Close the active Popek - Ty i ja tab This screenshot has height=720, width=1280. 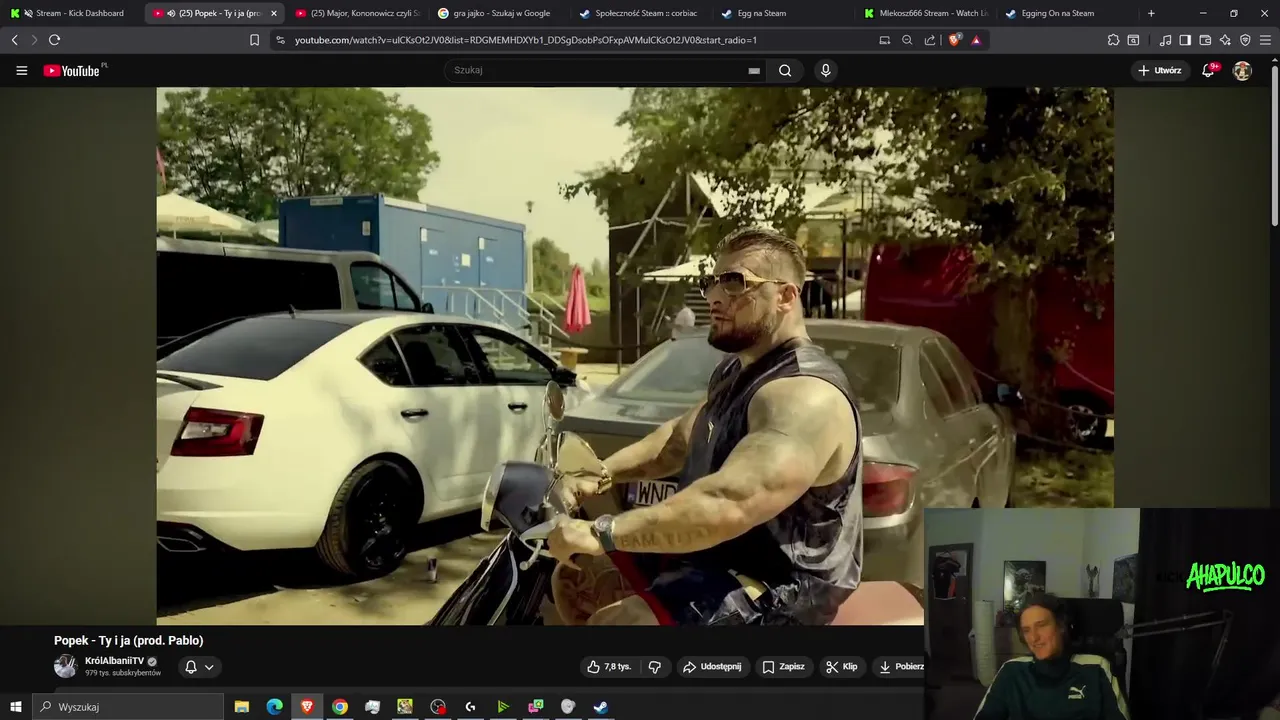[x=273, y=13]
